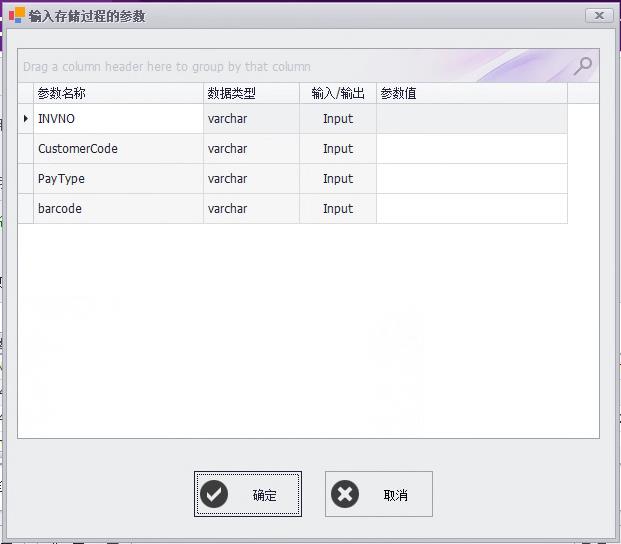Close the dialog with the X button
621x544 pixels.
point(599,15)
